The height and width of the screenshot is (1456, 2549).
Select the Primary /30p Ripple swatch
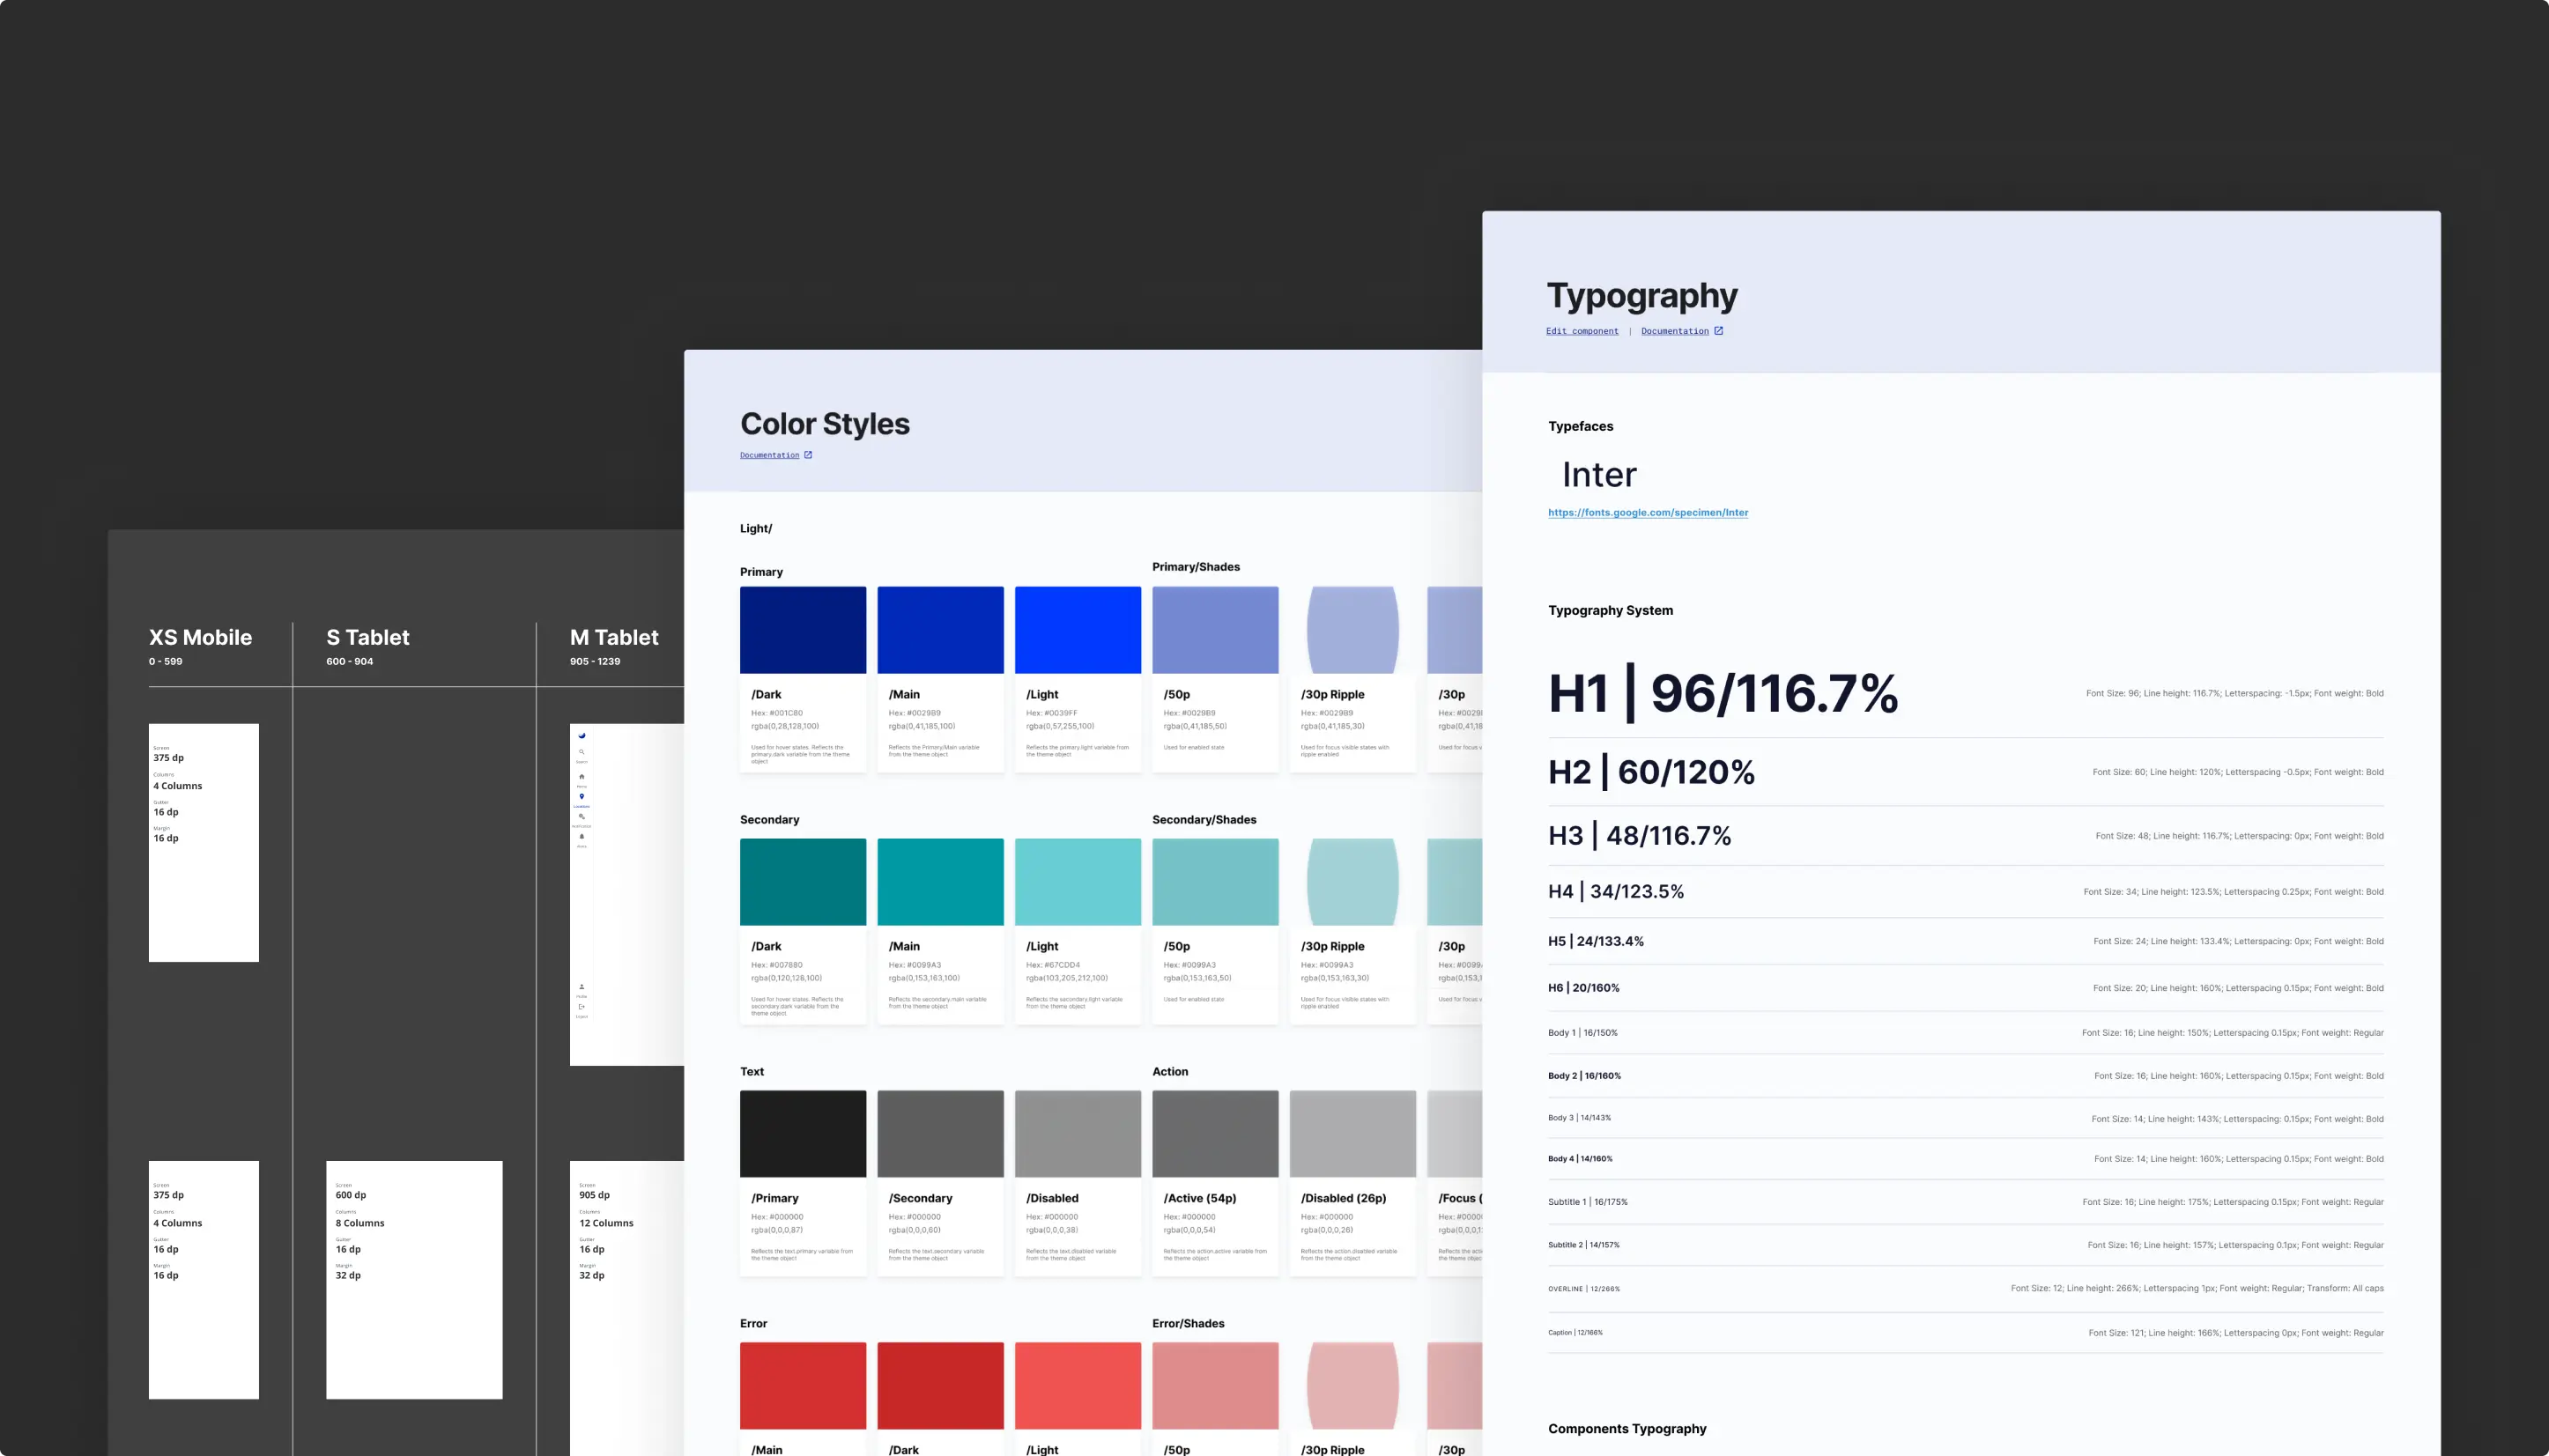point(1352,630)
